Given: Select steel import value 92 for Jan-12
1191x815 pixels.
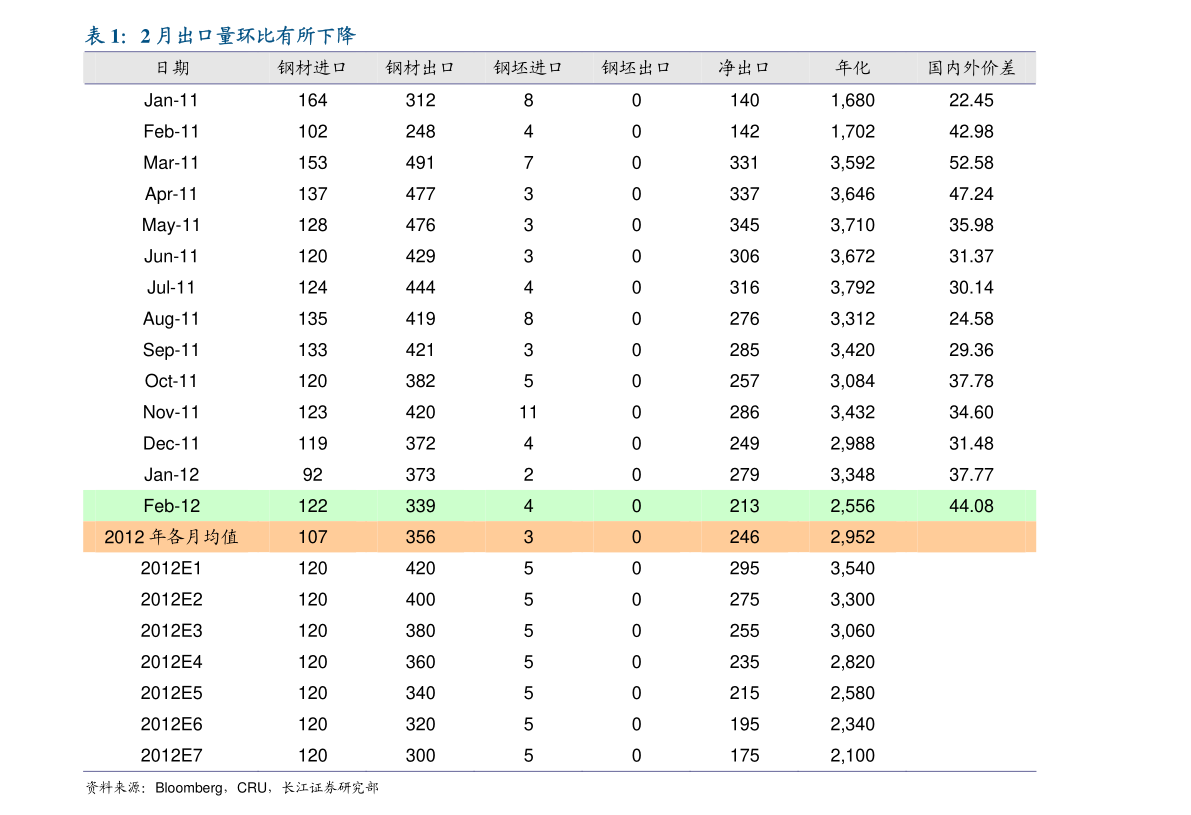Looking at the screenshot, I should click(x=312, y=475).
